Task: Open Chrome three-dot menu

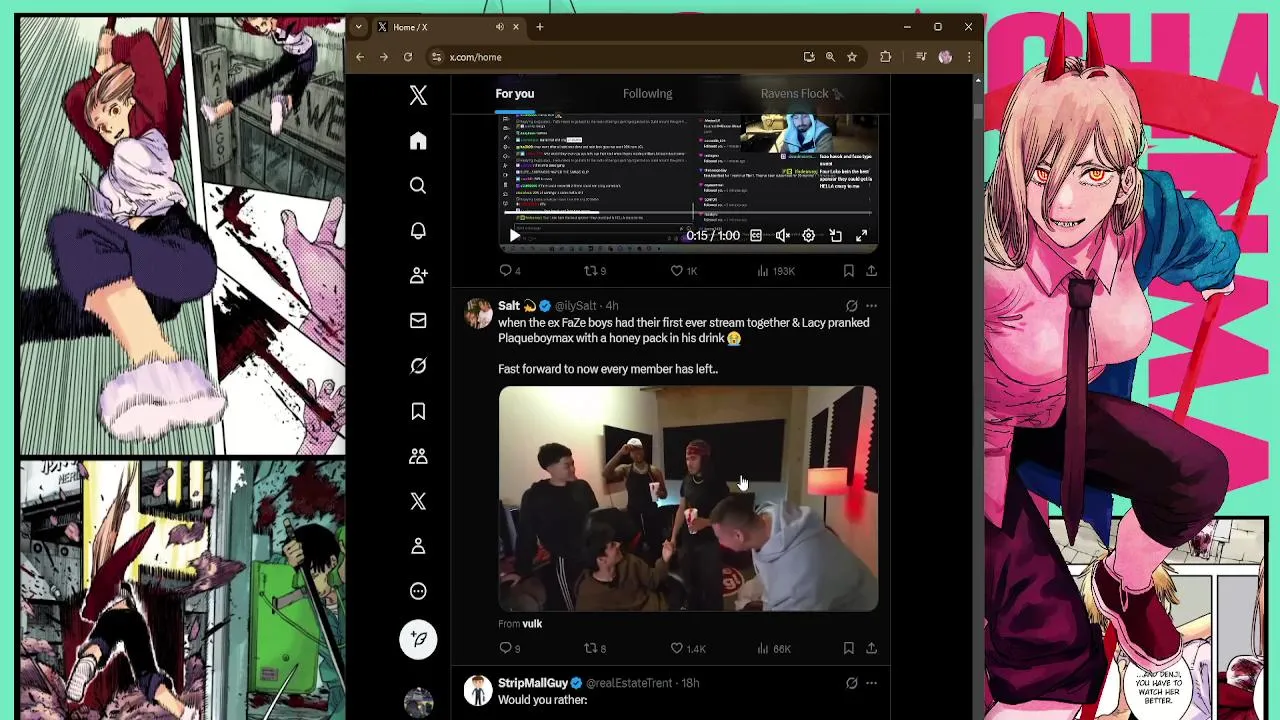Action: point(968,57)
